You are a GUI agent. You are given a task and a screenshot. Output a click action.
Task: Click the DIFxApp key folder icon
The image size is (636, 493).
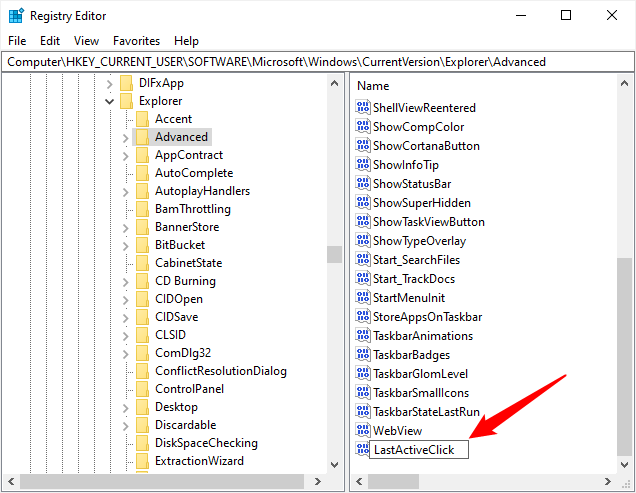(x=126, y=83)
